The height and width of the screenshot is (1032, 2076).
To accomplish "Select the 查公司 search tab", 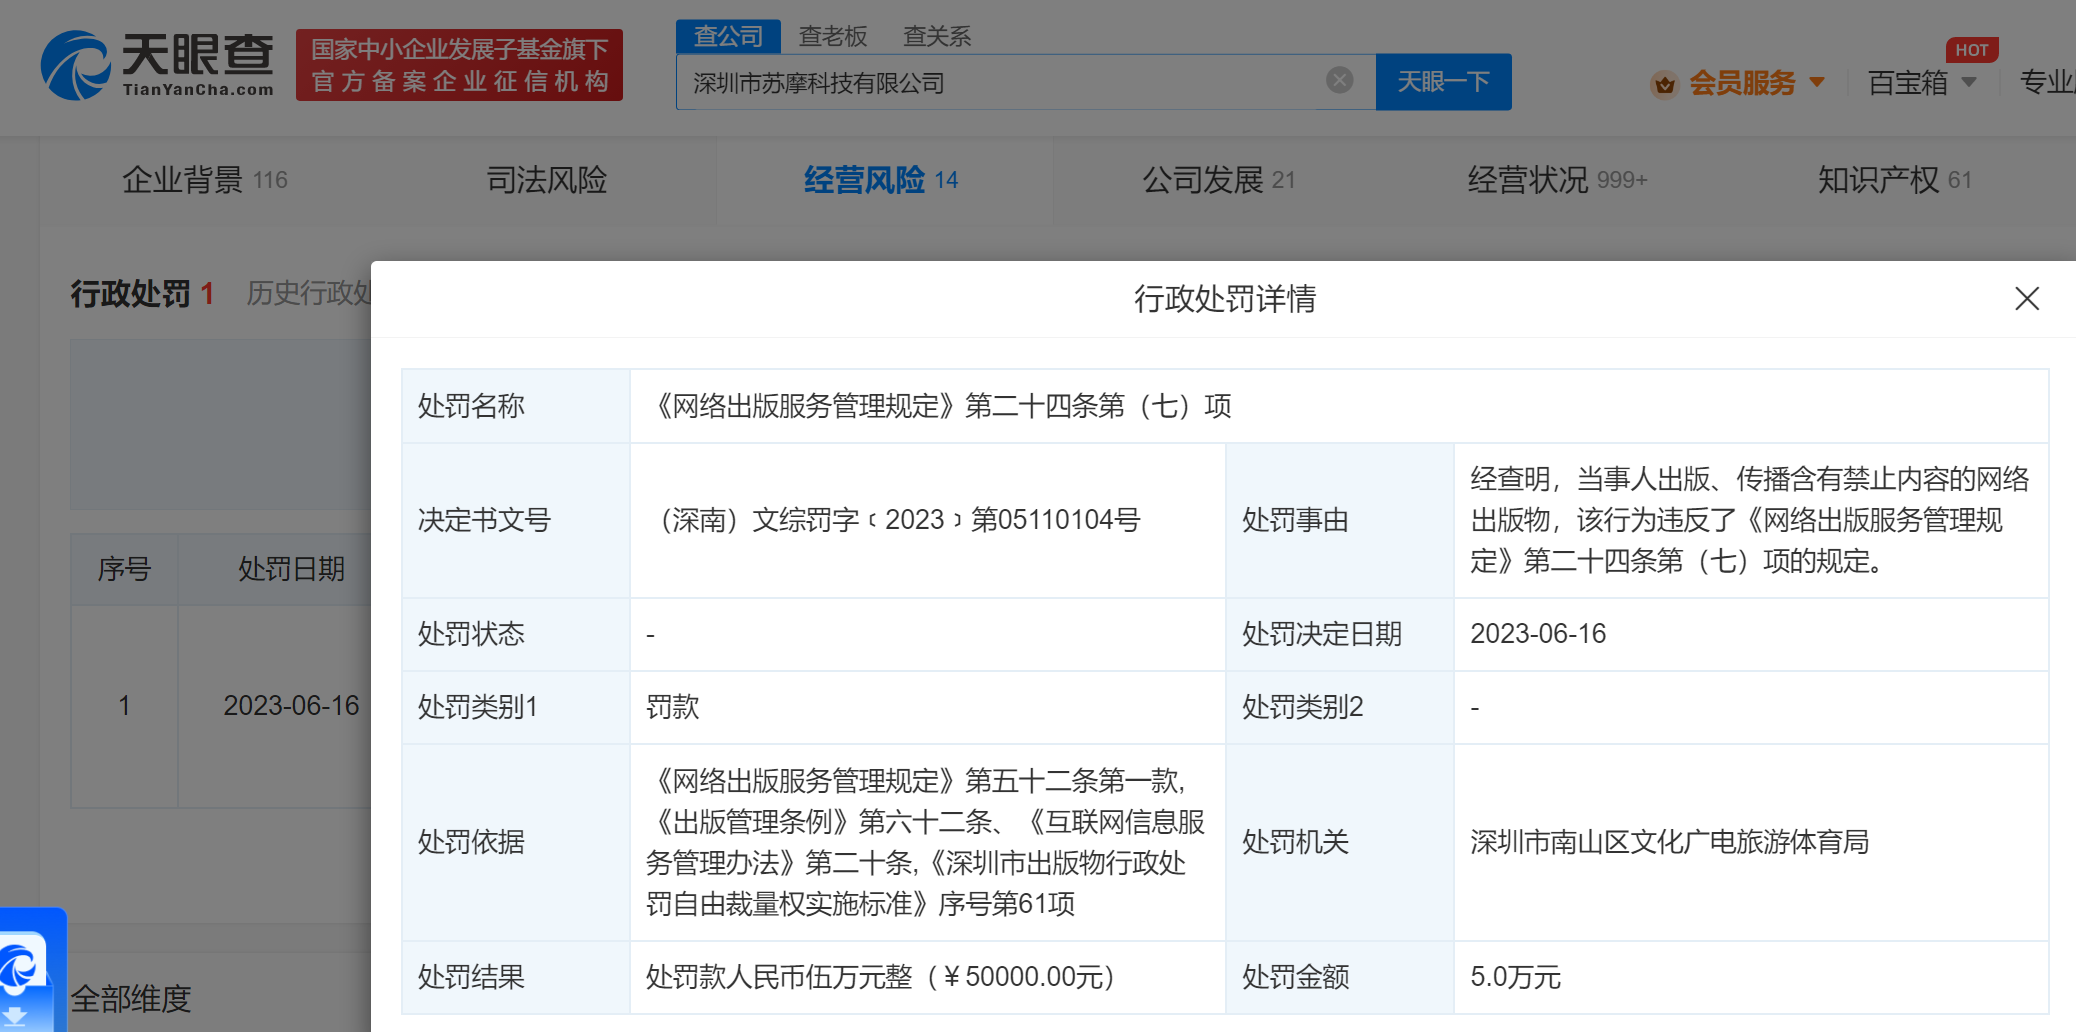I will tap(728, 37).
